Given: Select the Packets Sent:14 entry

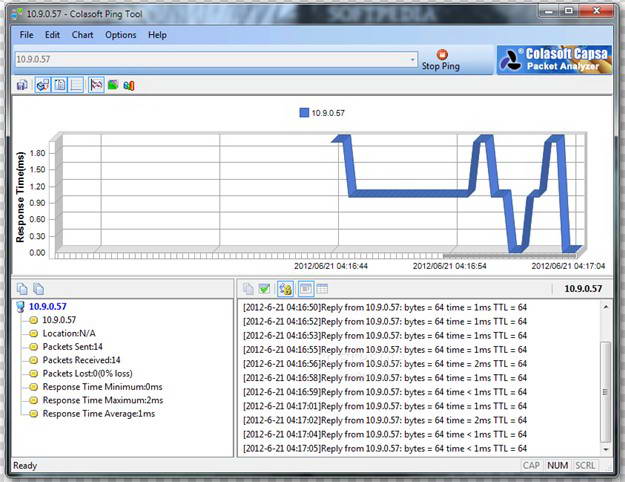Looking at the screenshot, I should [x=73, y=347].
